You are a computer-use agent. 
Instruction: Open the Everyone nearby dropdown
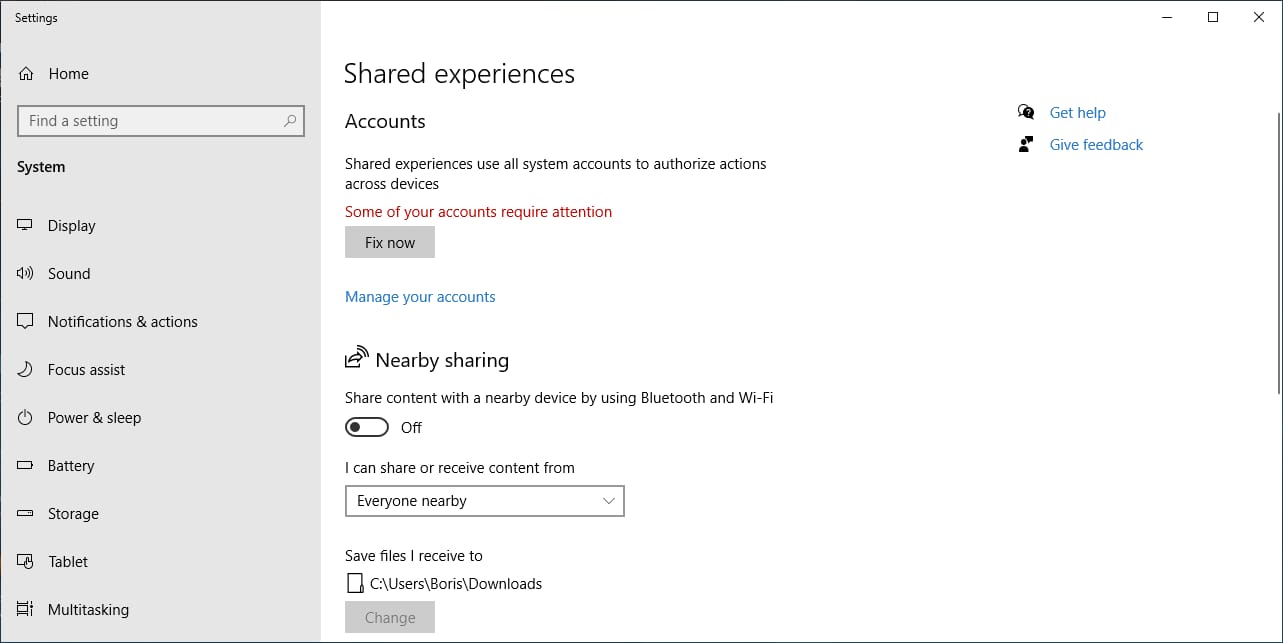click(x=484, y=501)
